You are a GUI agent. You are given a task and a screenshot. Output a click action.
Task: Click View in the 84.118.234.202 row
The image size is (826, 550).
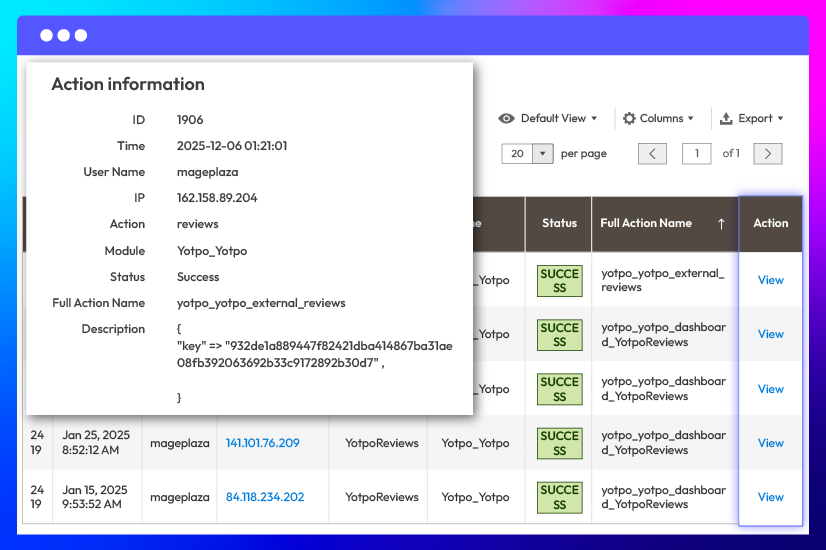771,497
